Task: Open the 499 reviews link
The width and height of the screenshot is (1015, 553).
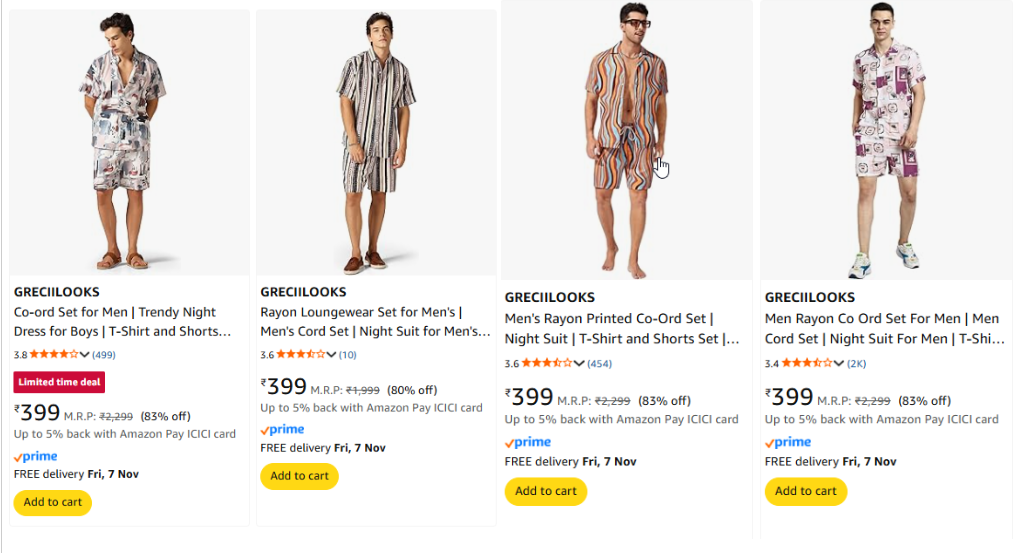Action: 104,355
